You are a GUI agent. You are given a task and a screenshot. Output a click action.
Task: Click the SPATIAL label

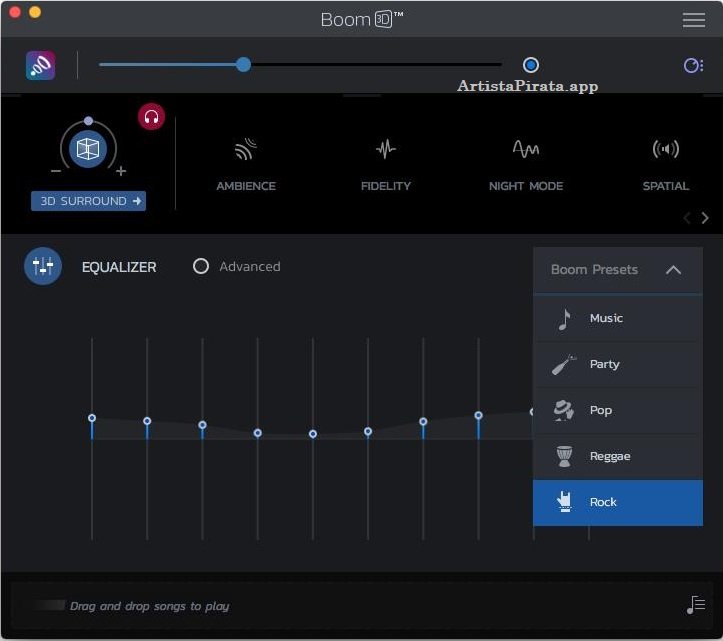[x=666, y=186]
